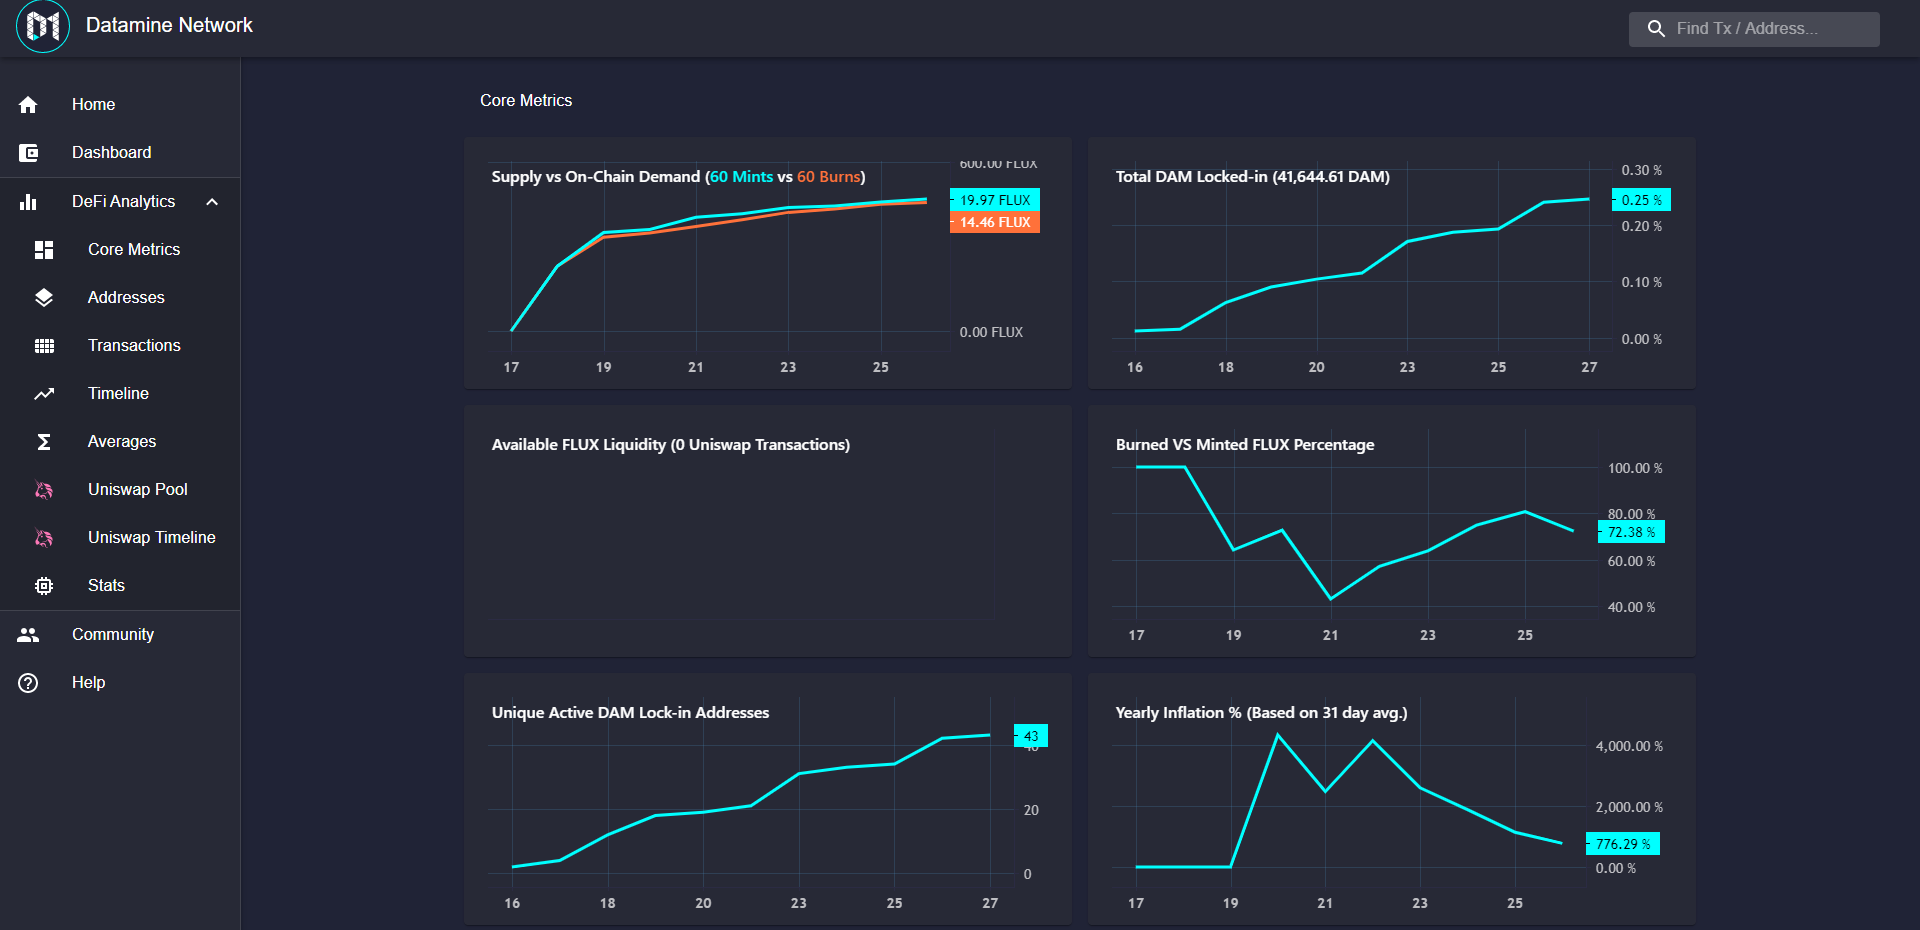Screen dimensions: 1920x930
Task: Focus the Find Tx / Address search field
Action: tap(1754, 29)
